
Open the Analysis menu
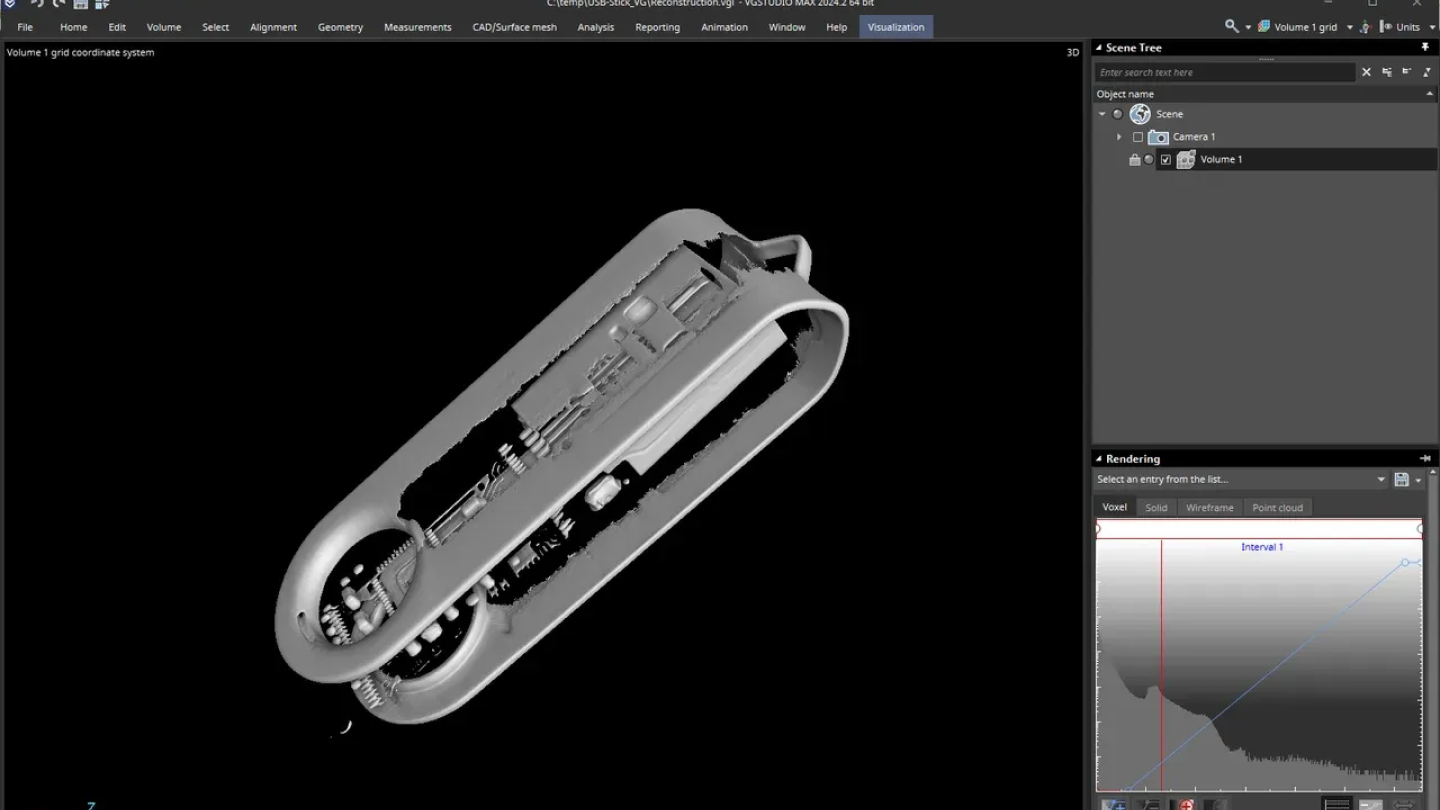595,27
